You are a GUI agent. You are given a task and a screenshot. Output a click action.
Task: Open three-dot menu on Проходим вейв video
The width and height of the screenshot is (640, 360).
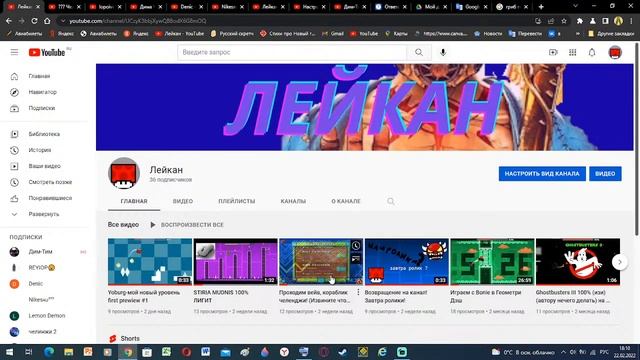click(358, 292)
